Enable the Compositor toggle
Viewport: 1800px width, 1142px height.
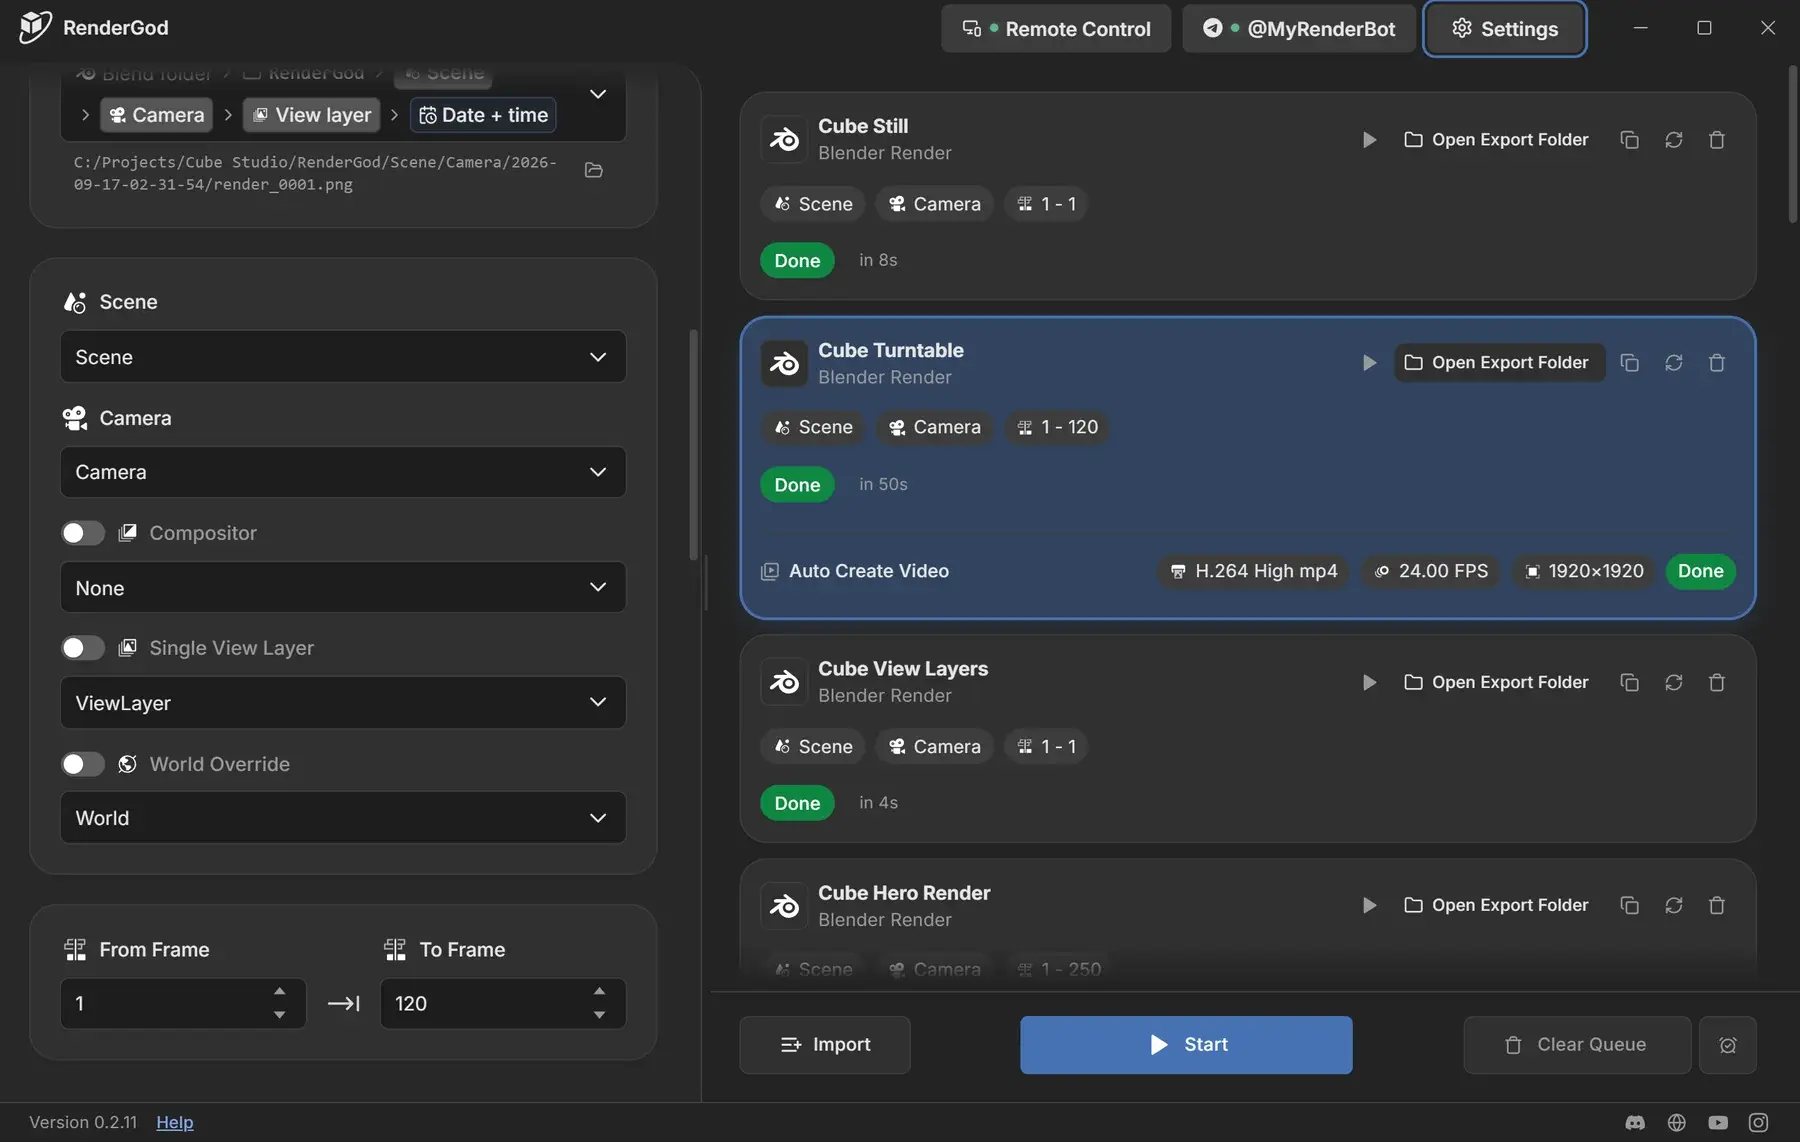pyautogui.click(x=83, y=533)
